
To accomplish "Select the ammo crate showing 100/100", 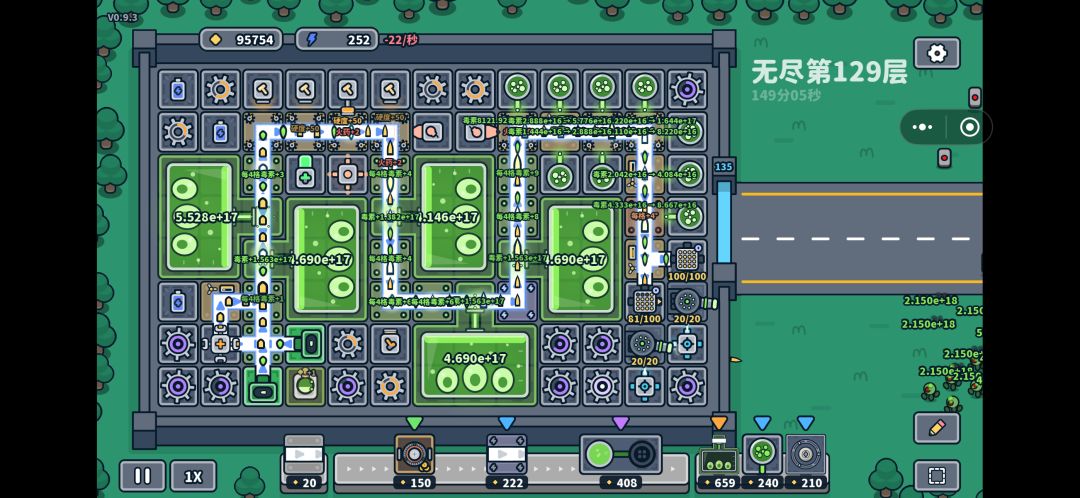I will (687, 260).
